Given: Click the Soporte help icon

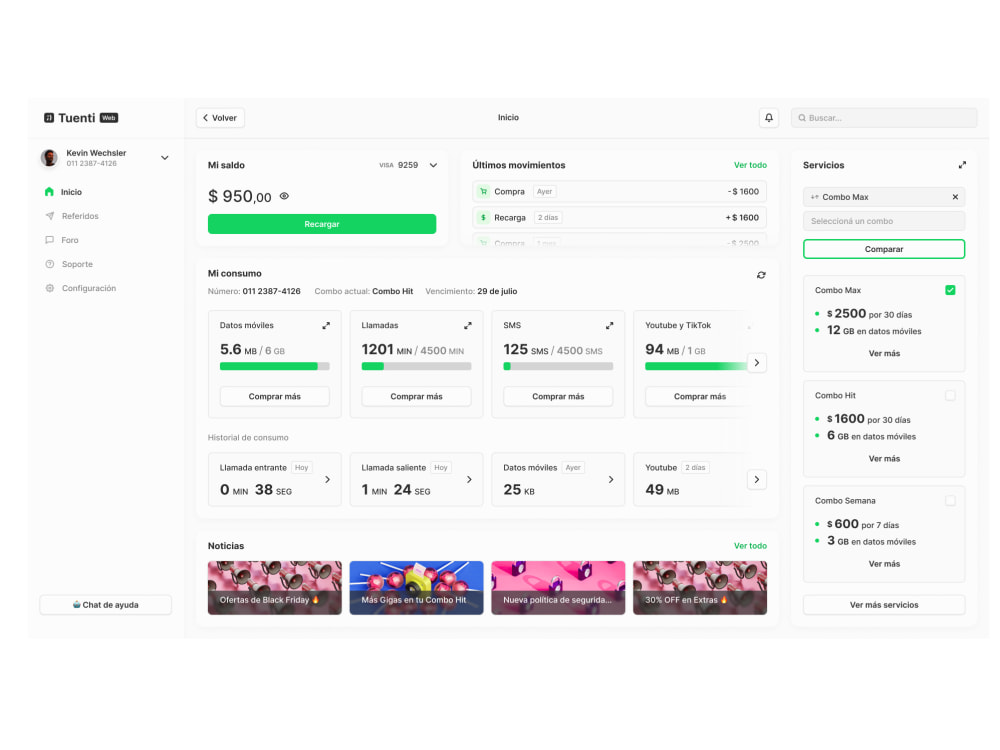Looking at the screenshot, I should 49,263.
